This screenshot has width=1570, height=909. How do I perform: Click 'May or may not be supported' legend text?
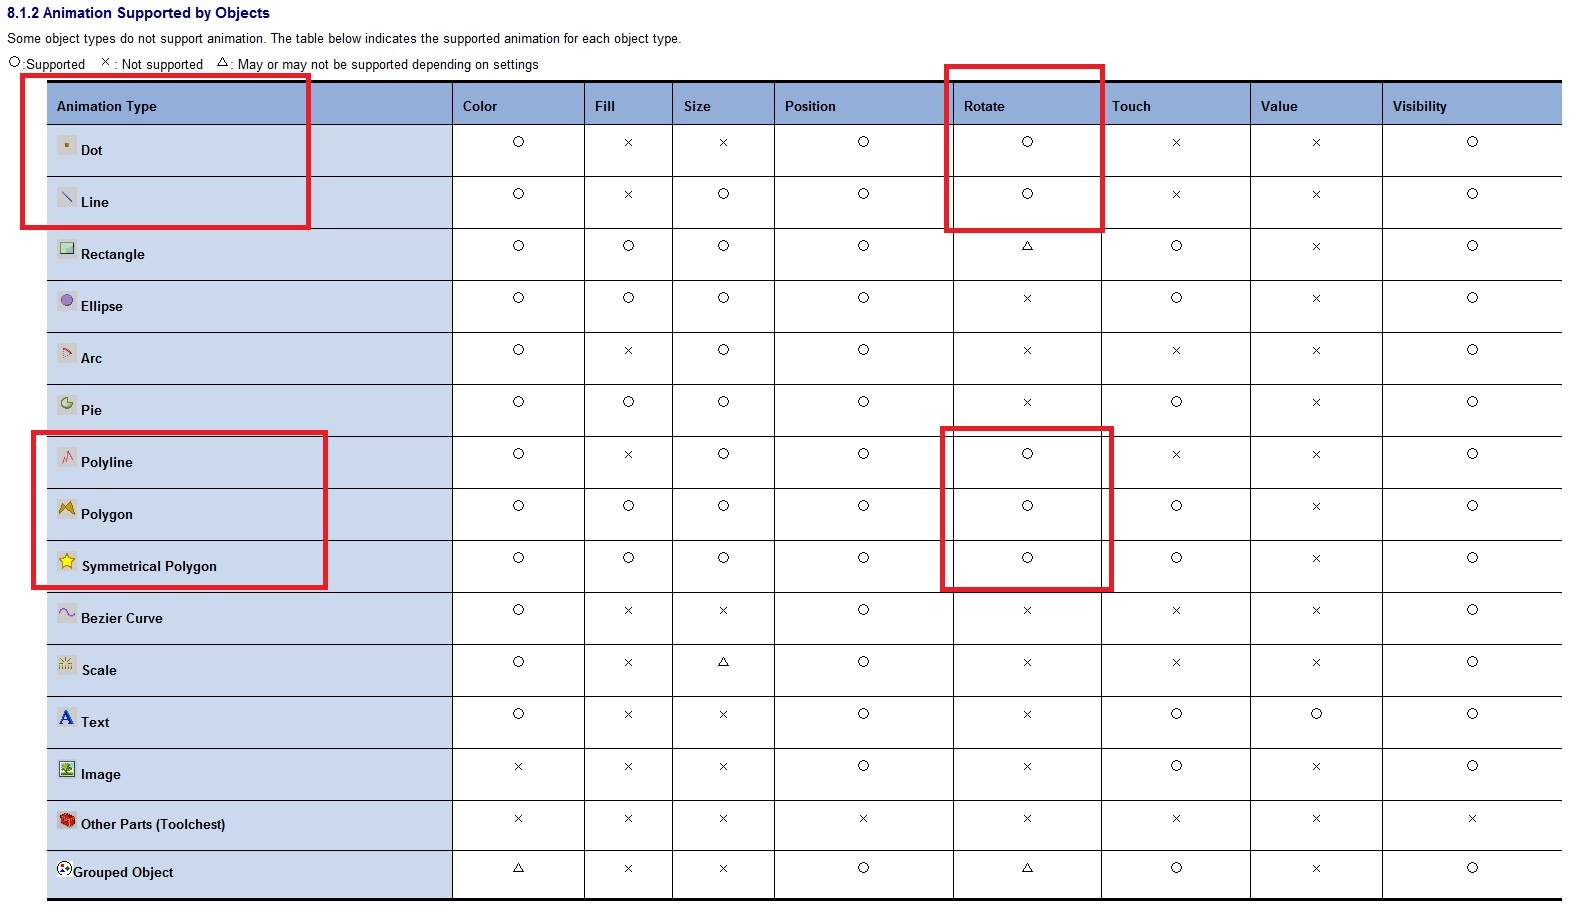388,64
